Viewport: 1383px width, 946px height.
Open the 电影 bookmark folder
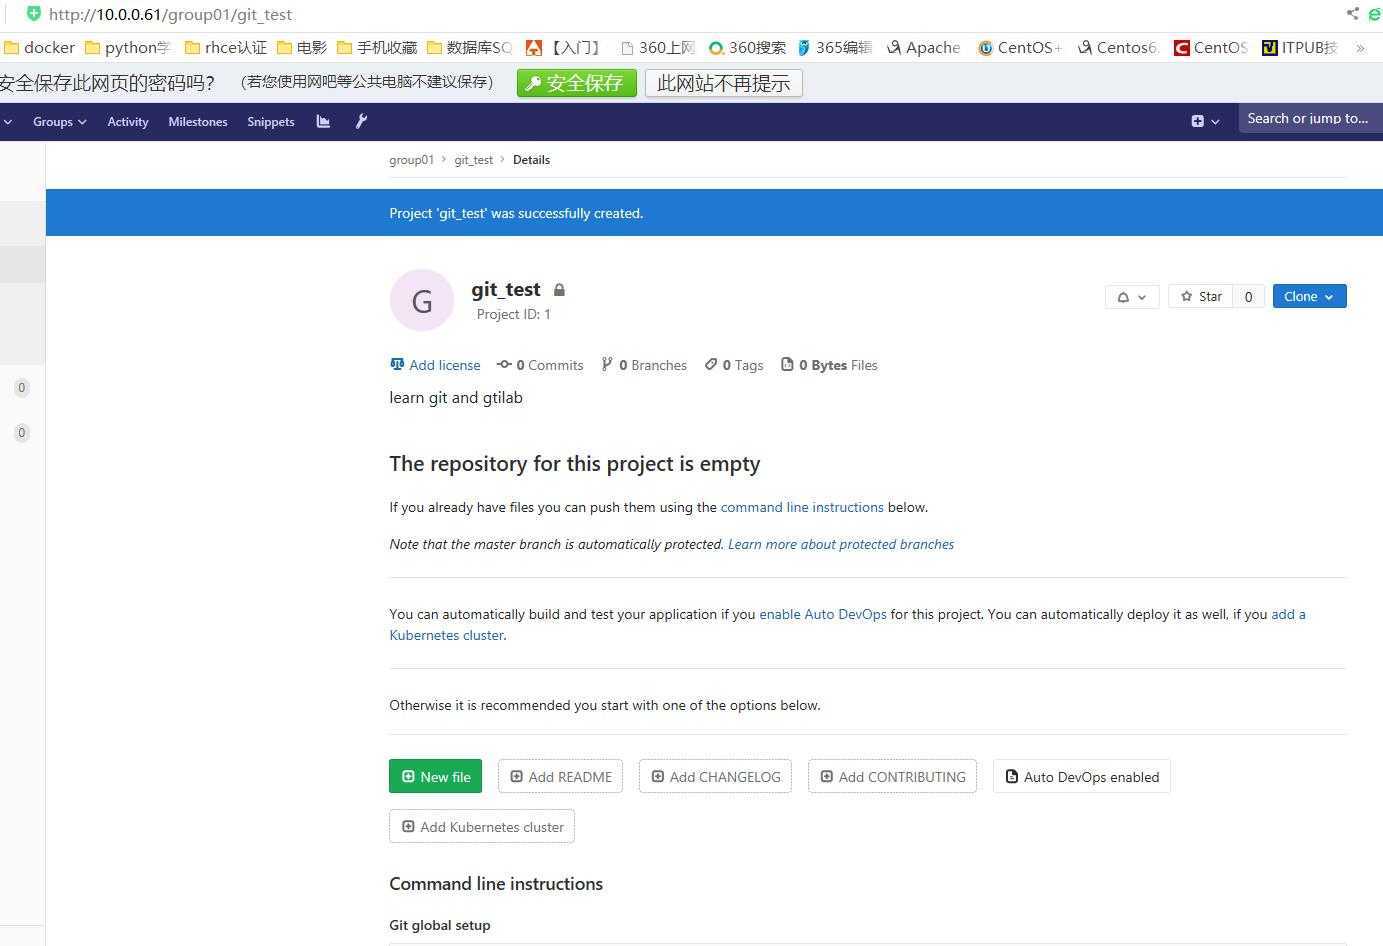click(x=302, y=47)
